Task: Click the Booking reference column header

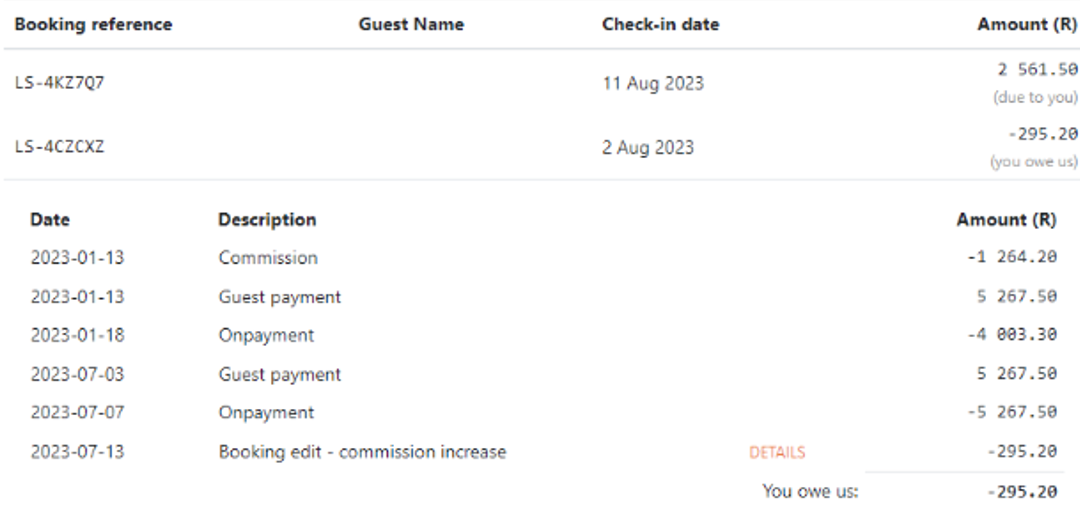Action: point(93,25)
